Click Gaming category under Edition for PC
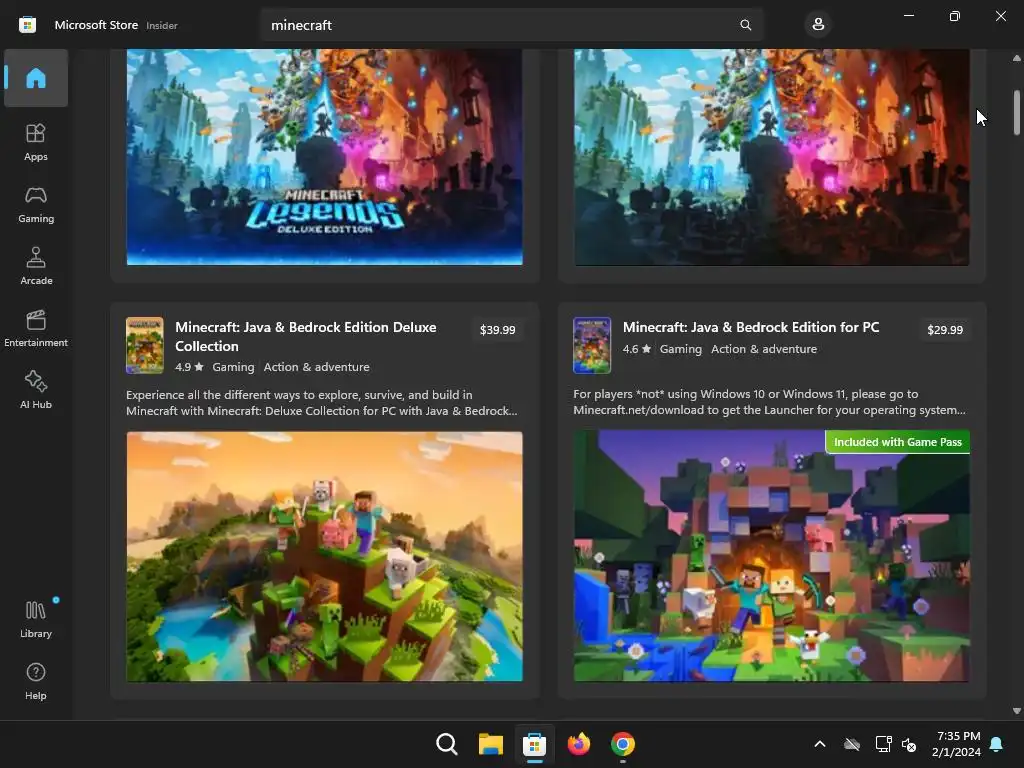 pyautogui.click(x=680, y=349)
